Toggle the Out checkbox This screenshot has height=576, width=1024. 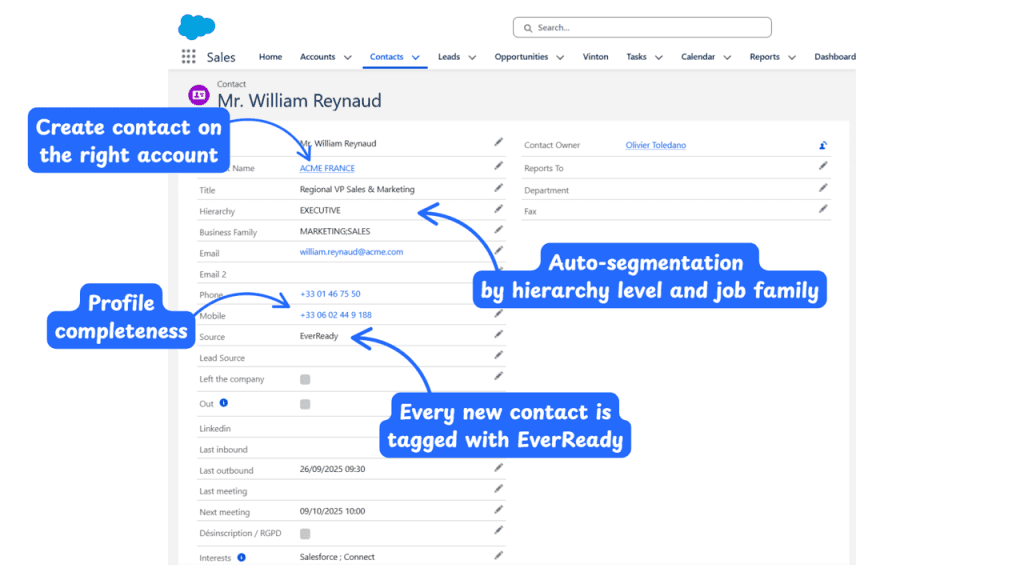tap(305, 404)
